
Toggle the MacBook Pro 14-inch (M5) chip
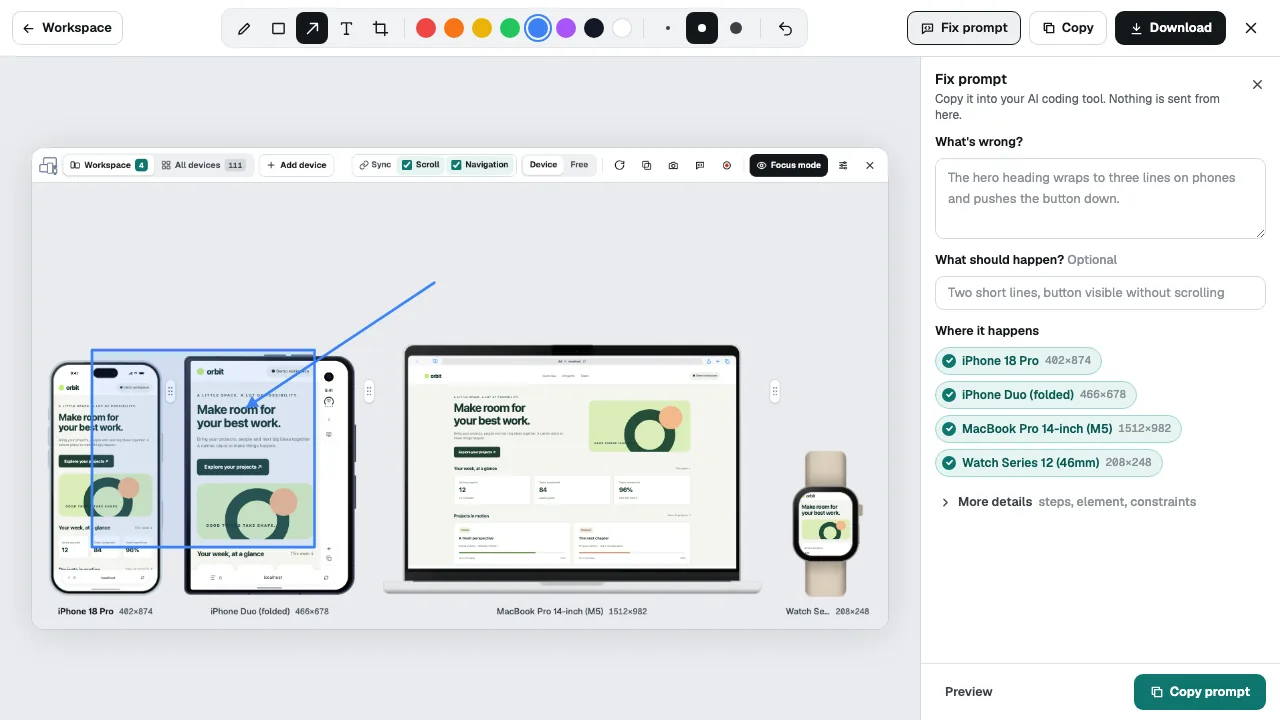(1058, 429)
